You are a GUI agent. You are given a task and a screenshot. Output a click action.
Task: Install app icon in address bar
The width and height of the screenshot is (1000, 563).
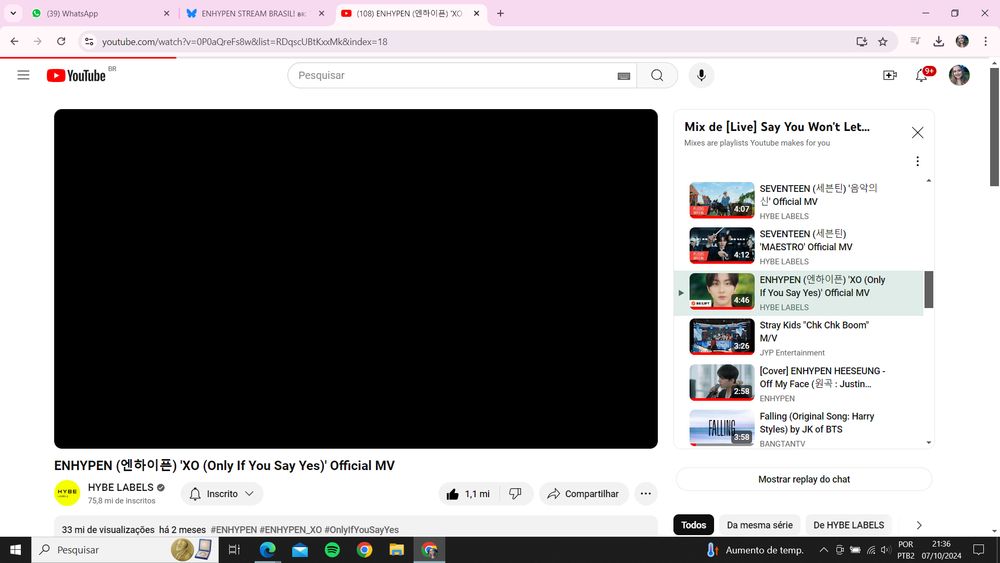(862, 41)
